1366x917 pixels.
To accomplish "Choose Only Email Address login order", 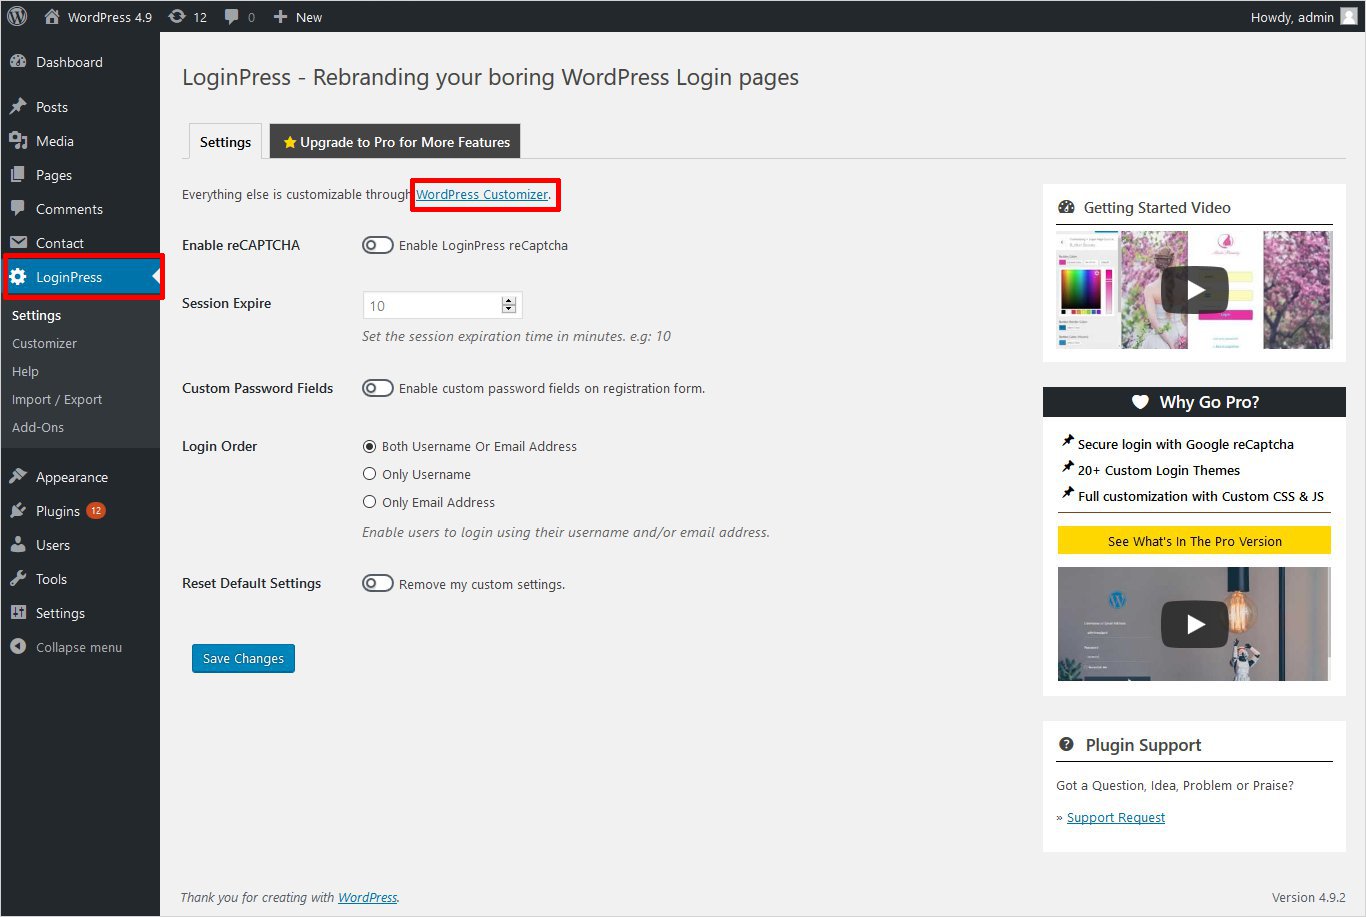I will [x=370, y=502].
